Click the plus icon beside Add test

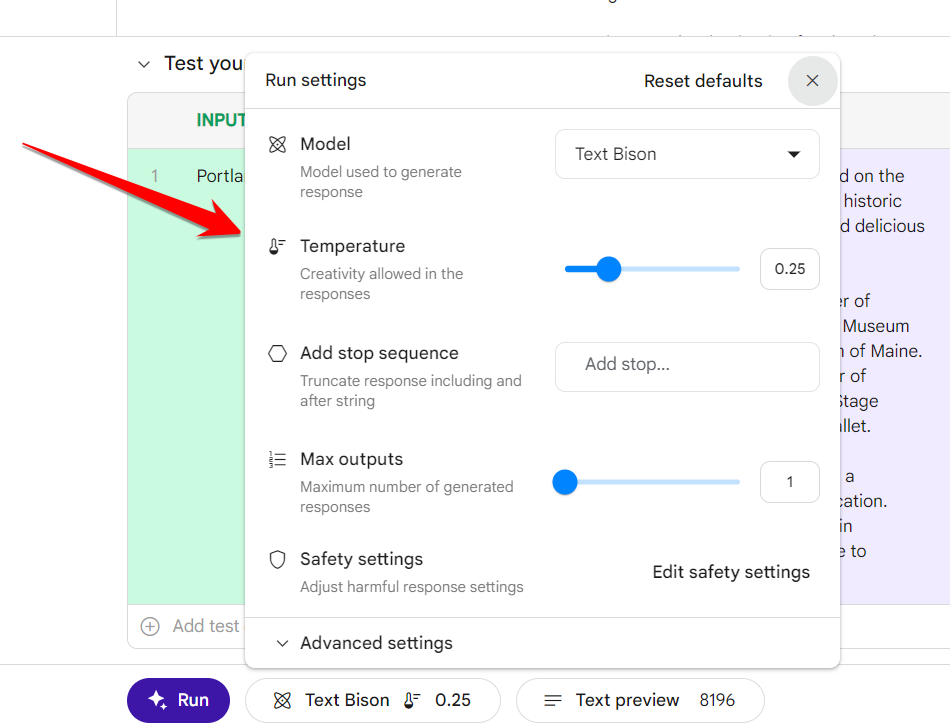tap(150, 626)
